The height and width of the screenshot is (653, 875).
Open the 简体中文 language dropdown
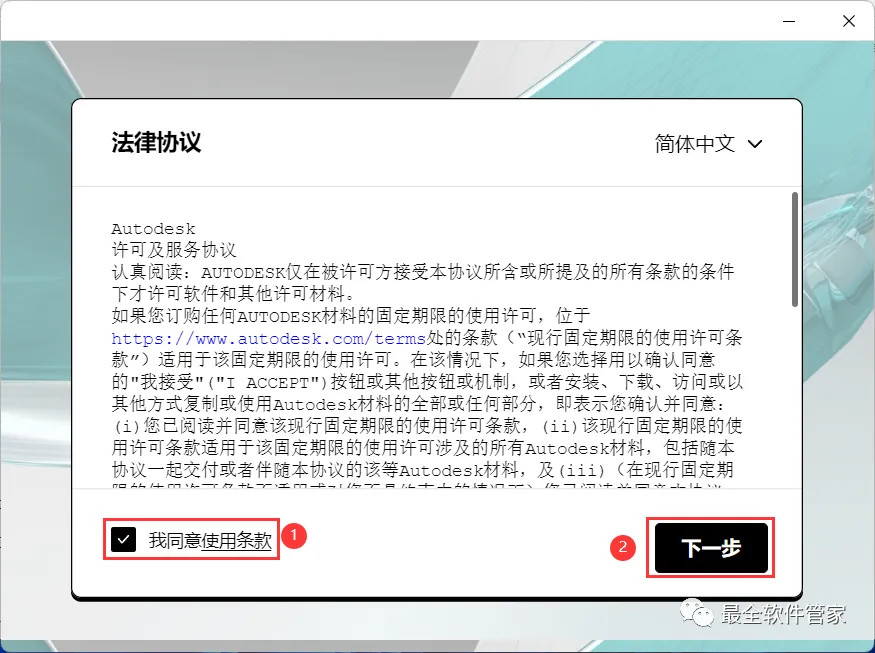(x=708, y=144)
